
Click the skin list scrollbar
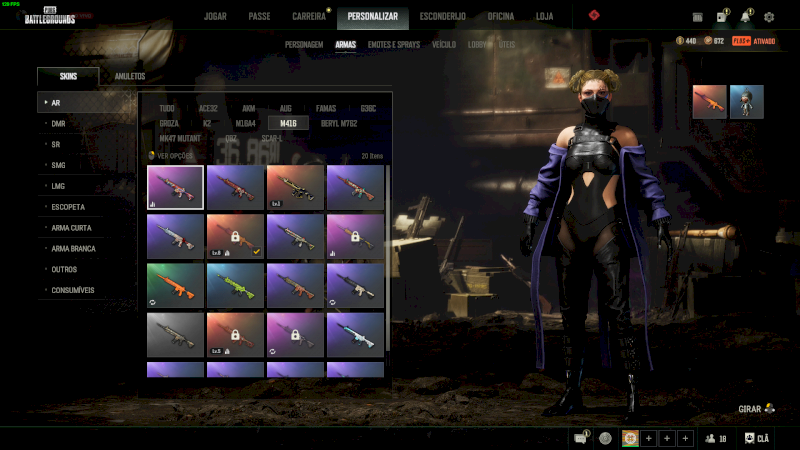coord(389,260)
